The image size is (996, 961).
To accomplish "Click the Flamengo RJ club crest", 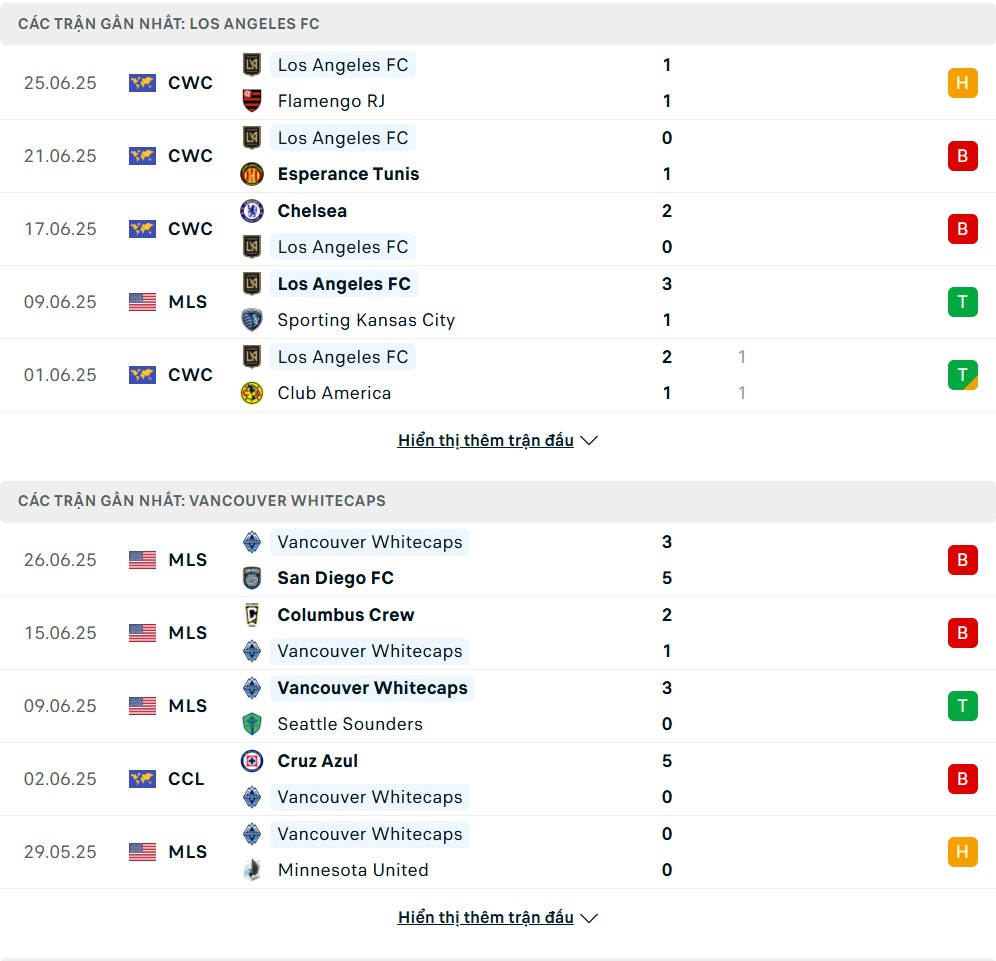I will click(x=252, y=101).
